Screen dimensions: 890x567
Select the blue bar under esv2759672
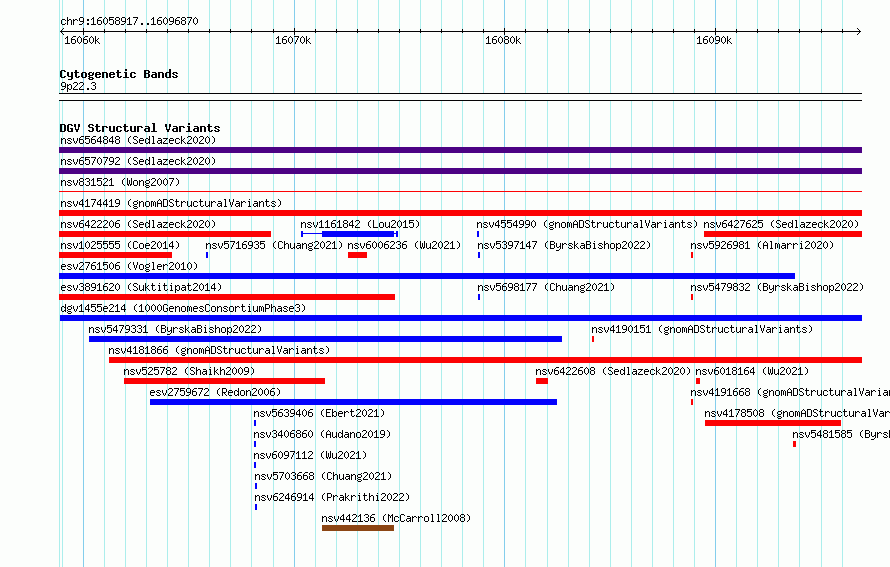click(x=353, y=402)
